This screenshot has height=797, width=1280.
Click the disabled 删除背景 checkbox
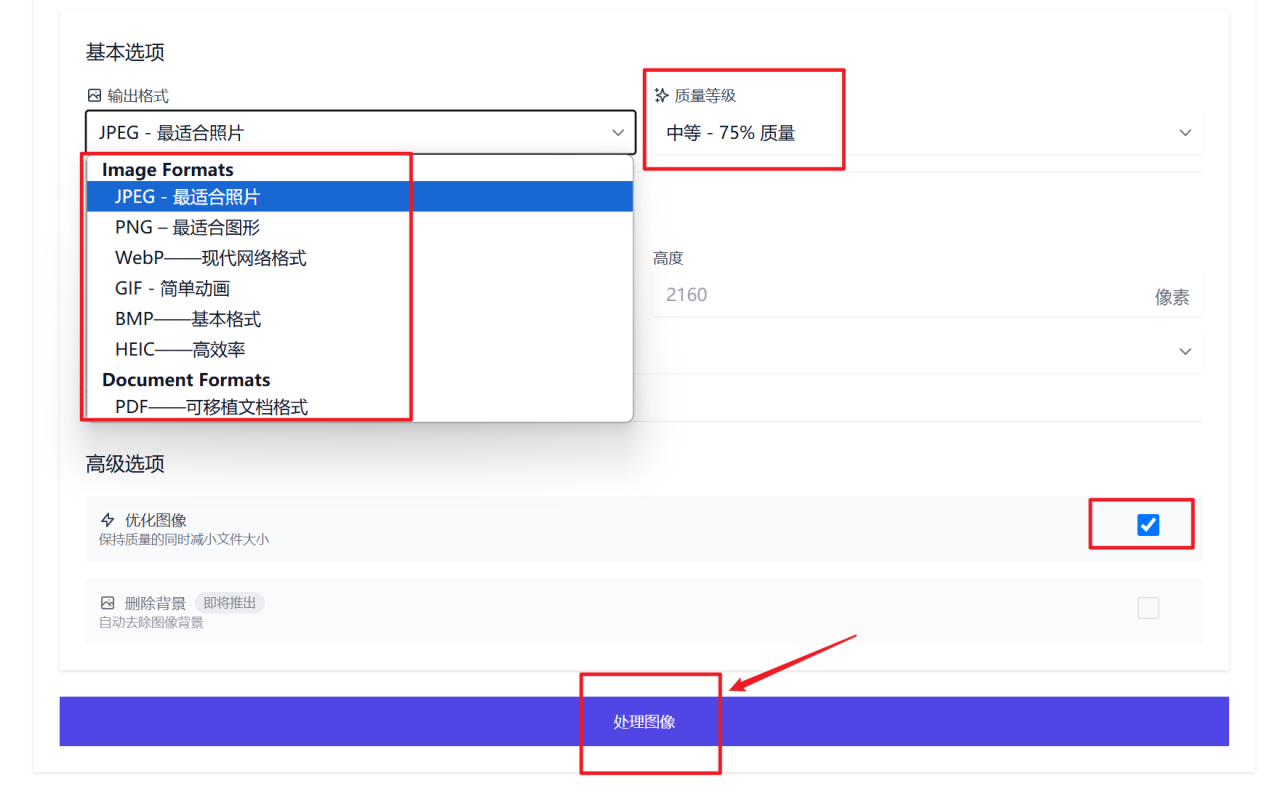click(x=1147, y=607)
